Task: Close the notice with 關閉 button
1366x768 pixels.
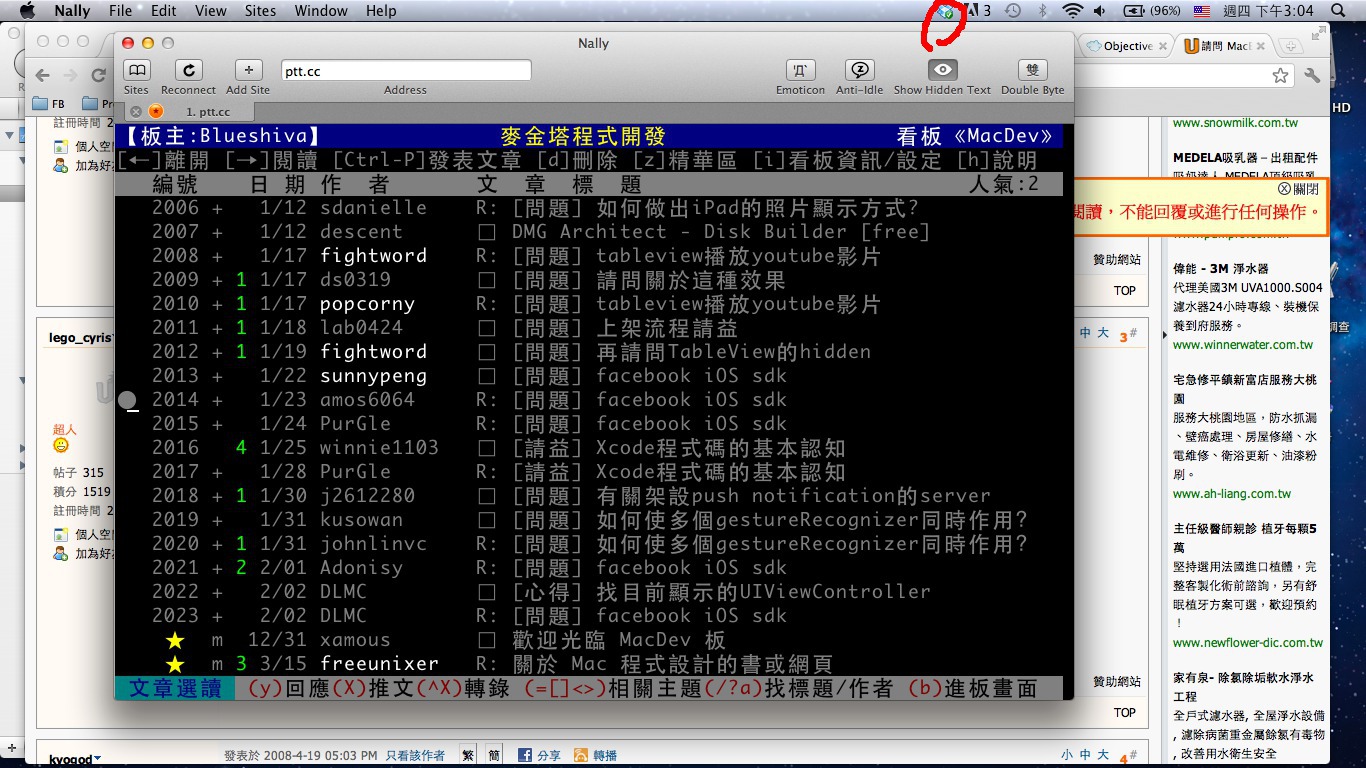Action: 1298,189
